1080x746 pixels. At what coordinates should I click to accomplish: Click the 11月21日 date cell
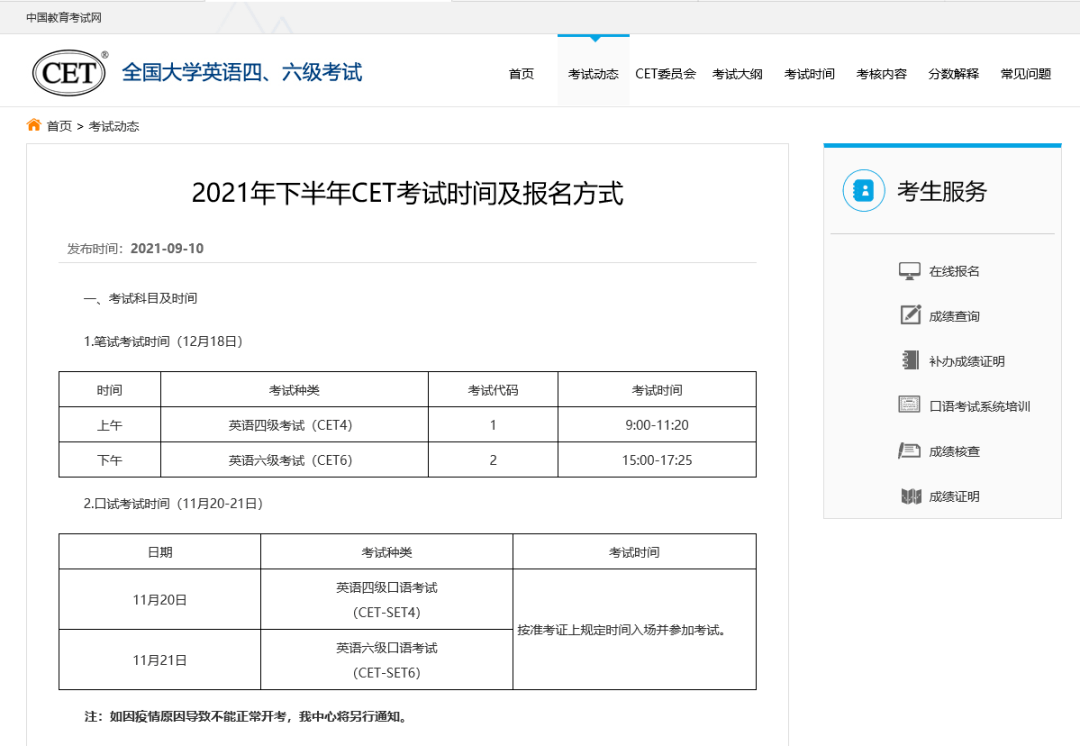[160, 660]
